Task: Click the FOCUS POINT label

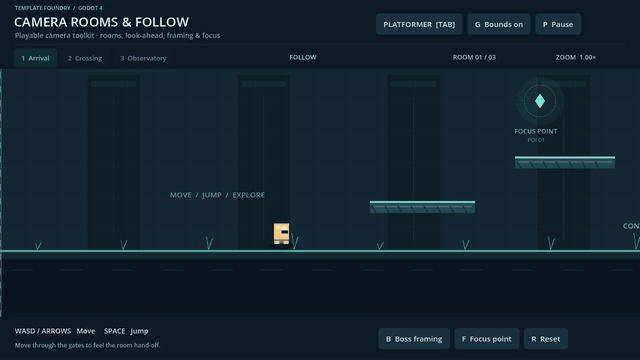Action: pyautogui.click(x=536, y=131)
